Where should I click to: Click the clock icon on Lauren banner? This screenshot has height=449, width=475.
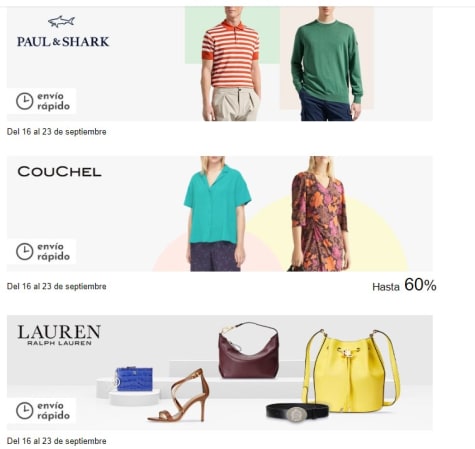(x=25, y=410)
